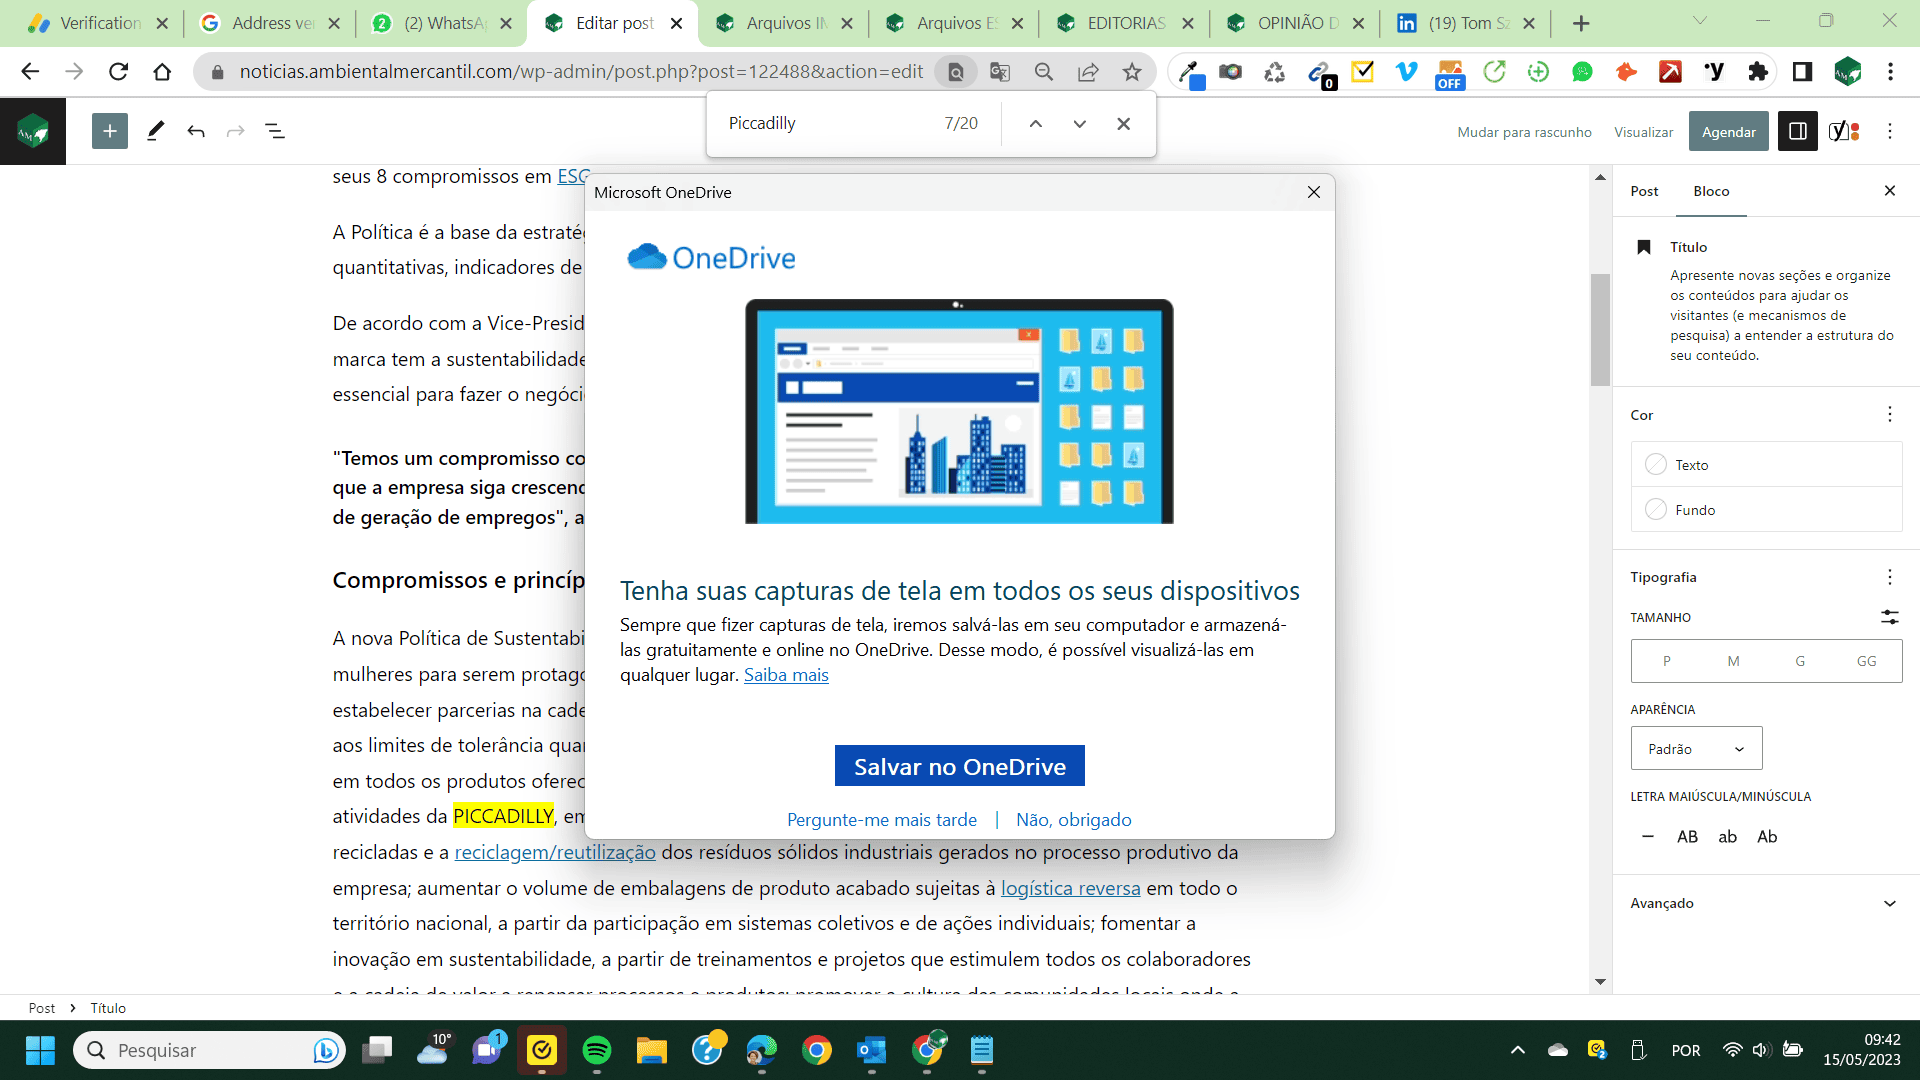Reload the current browser page
The image size is (1920, 1080).
click(118, 71)
